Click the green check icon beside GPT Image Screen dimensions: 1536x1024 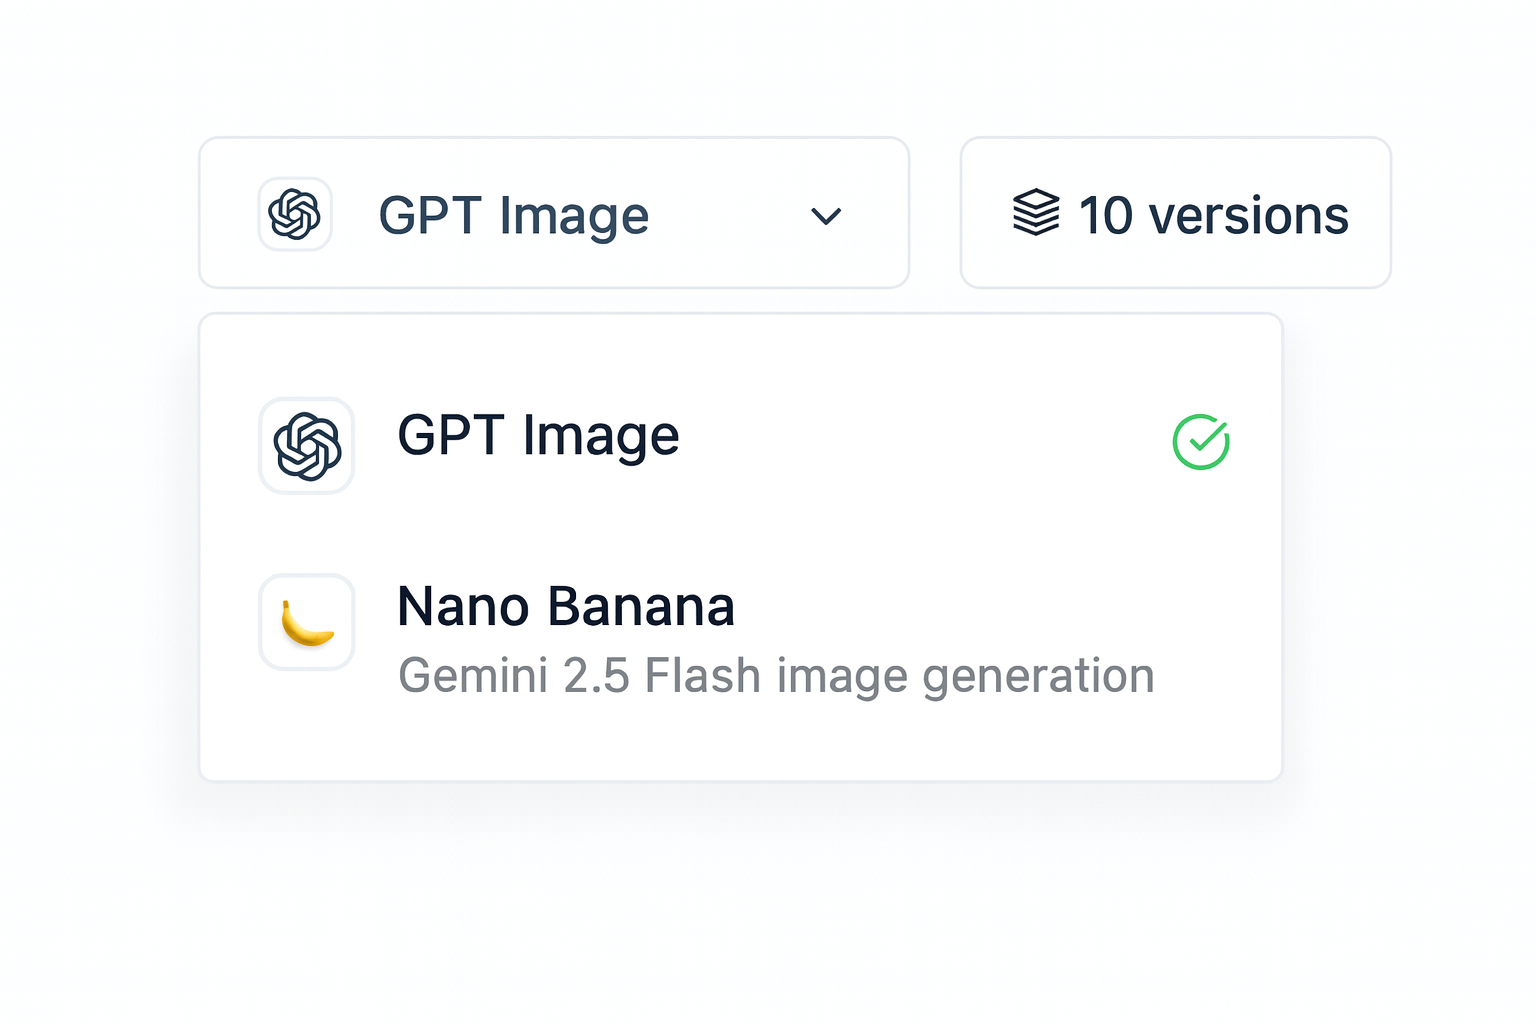1201,440
